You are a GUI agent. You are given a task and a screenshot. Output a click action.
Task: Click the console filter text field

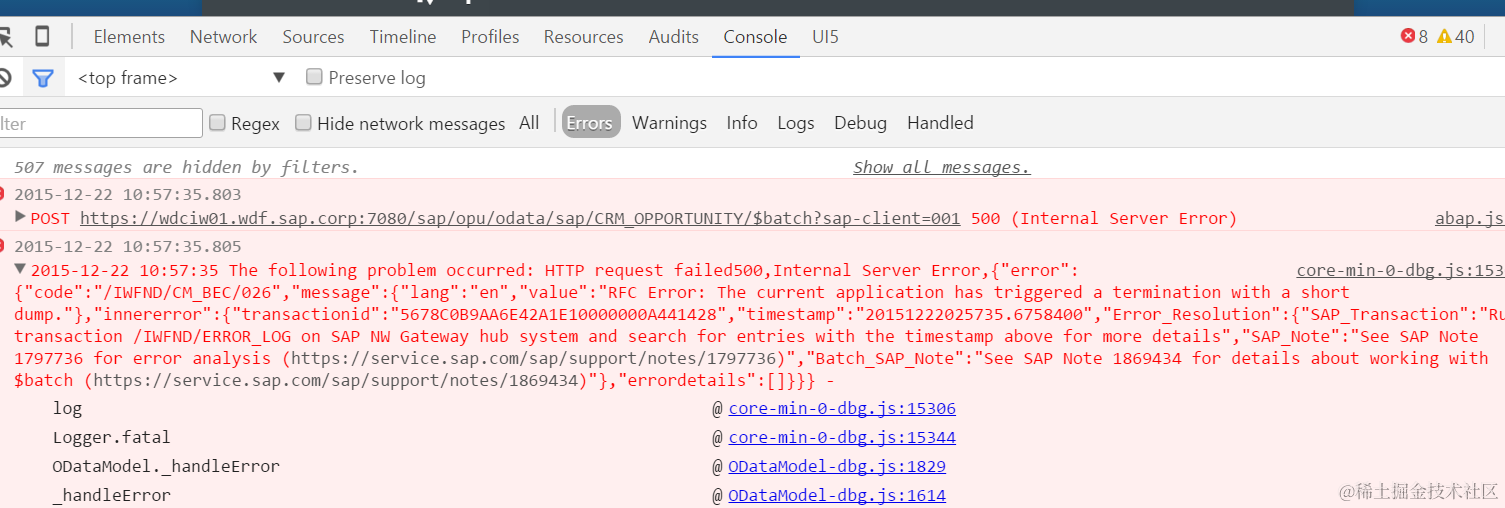[x=101, y=123]
